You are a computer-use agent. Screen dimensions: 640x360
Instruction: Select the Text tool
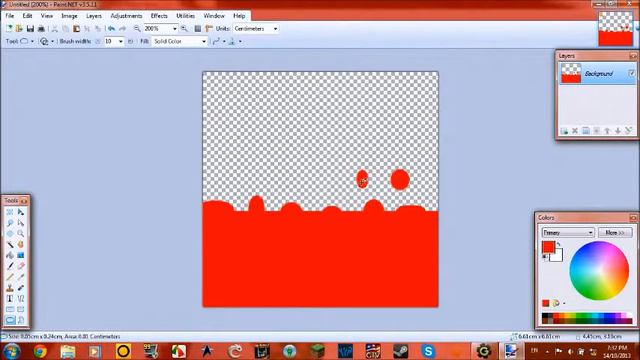[x=10, y=298]
